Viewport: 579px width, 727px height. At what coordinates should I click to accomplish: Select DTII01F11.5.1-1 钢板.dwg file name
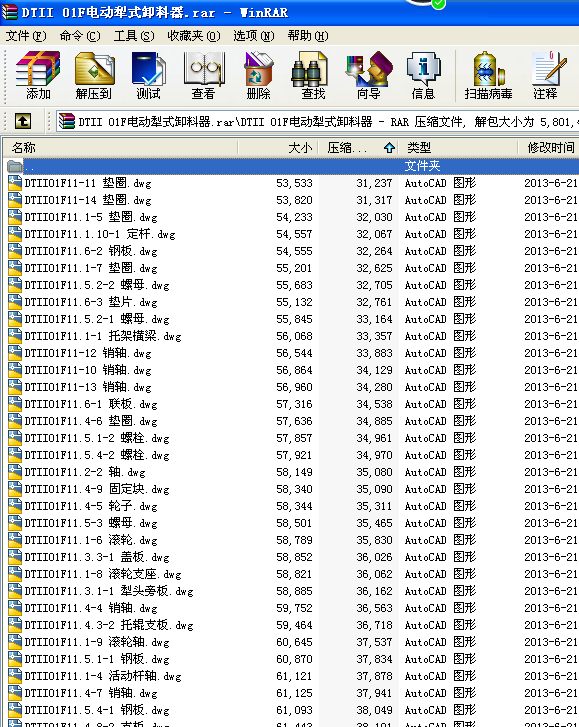pyautogui.click(x=97, y=659)
